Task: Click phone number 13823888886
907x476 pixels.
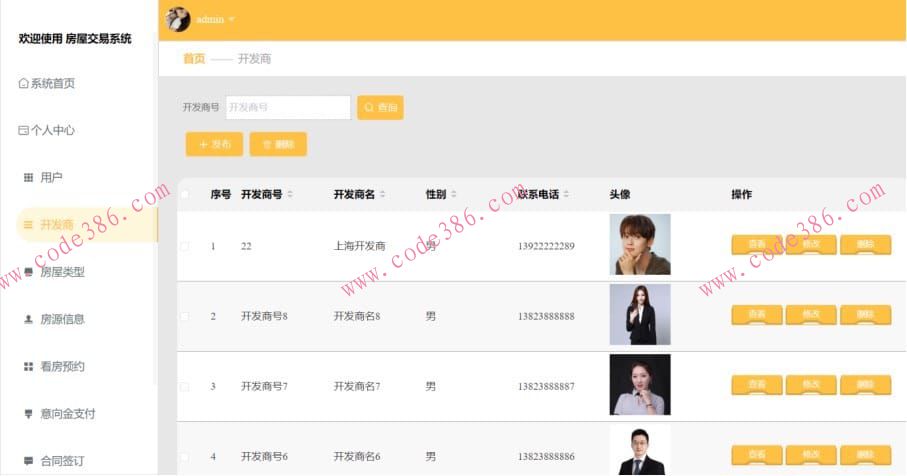Action: coord(546,456)
